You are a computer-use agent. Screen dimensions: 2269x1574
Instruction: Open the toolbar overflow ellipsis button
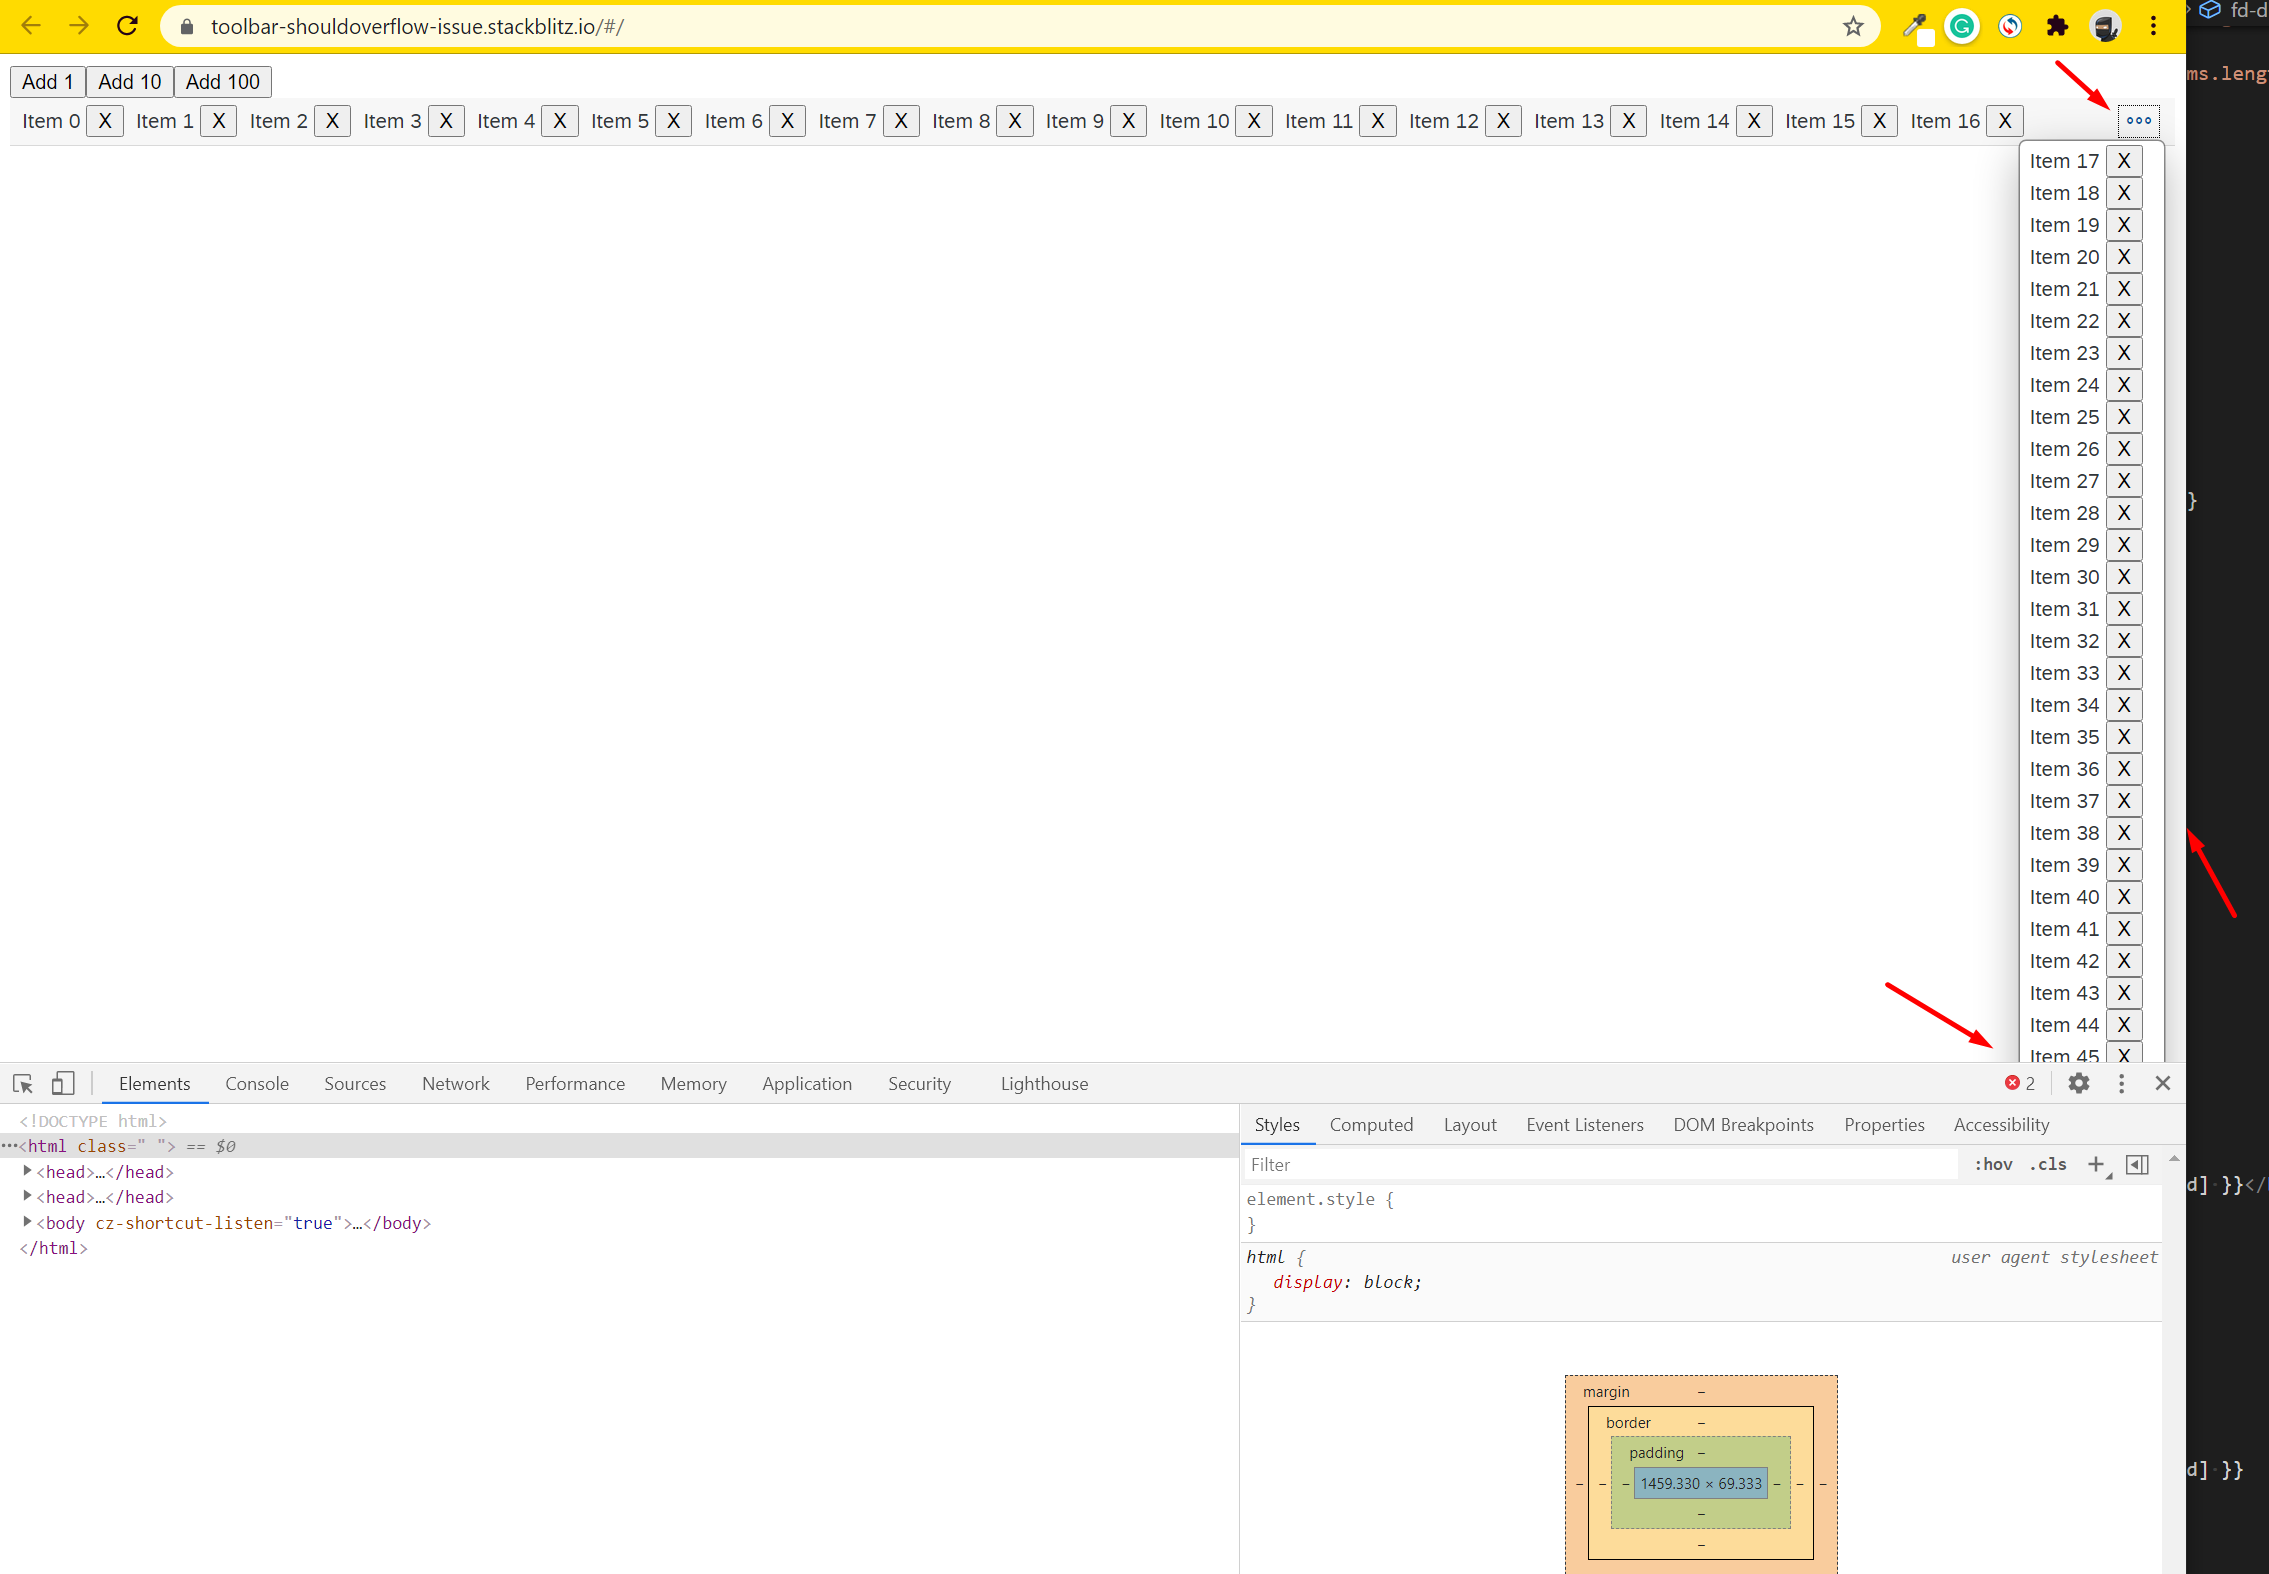point(2138,121)
